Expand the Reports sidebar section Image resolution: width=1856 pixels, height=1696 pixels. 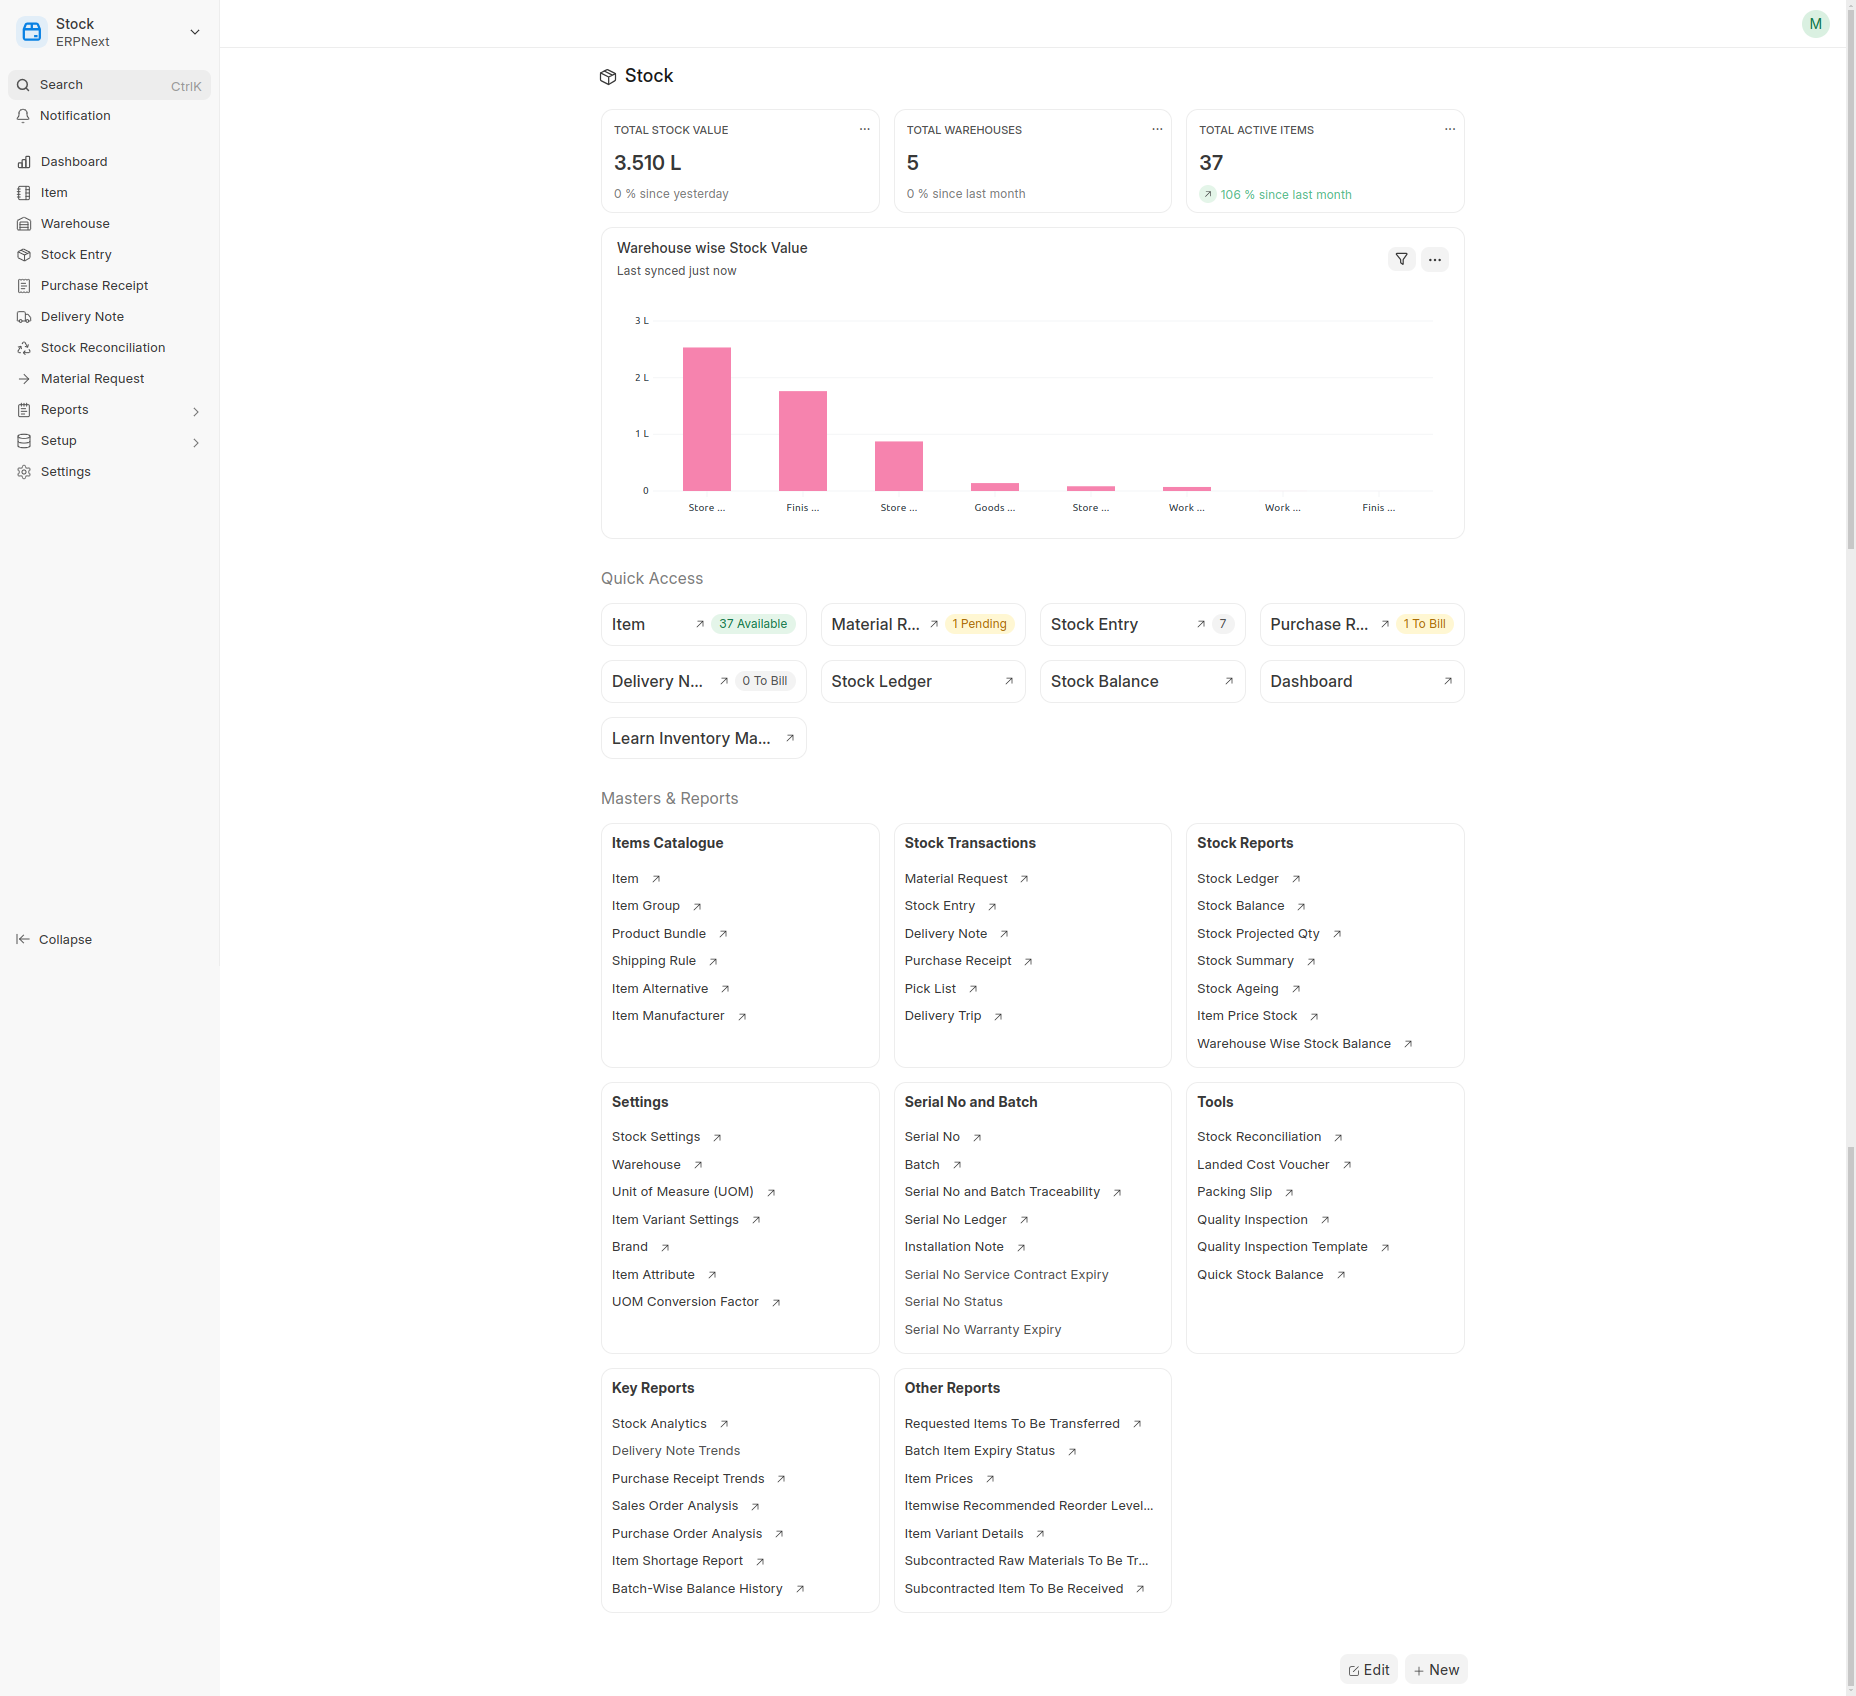click(196, 411)
